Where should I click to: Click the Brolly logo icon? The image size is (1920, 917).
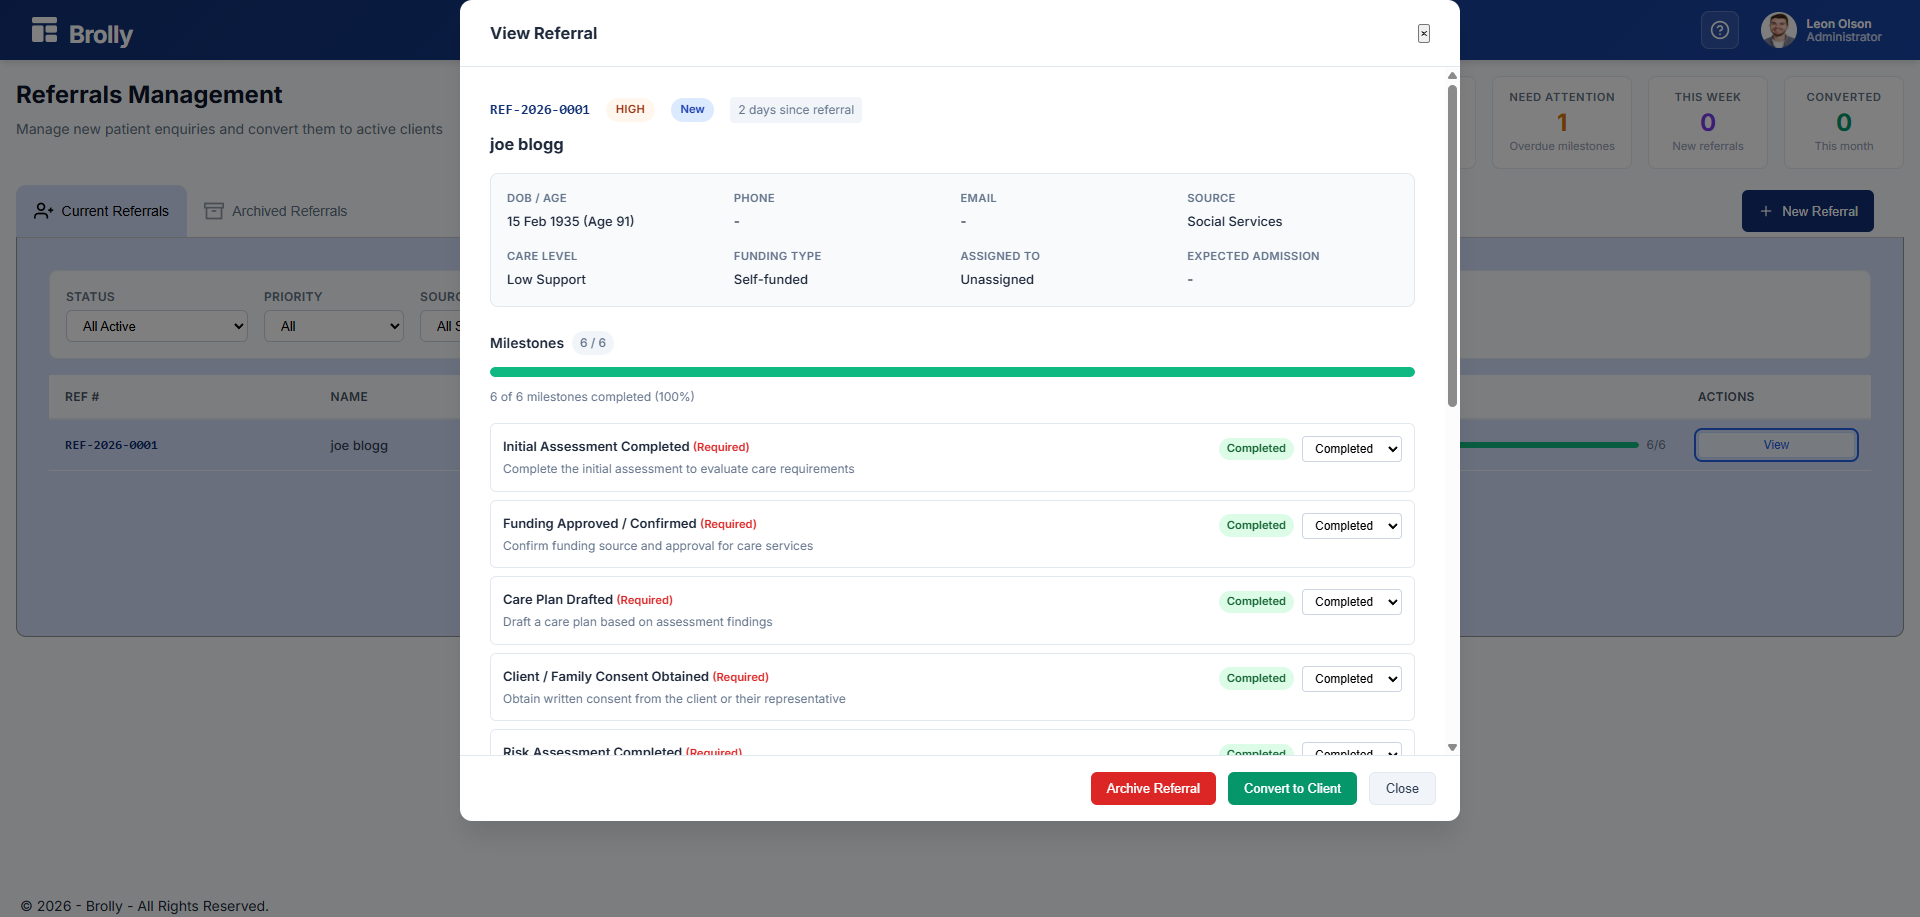pos(44,31)
